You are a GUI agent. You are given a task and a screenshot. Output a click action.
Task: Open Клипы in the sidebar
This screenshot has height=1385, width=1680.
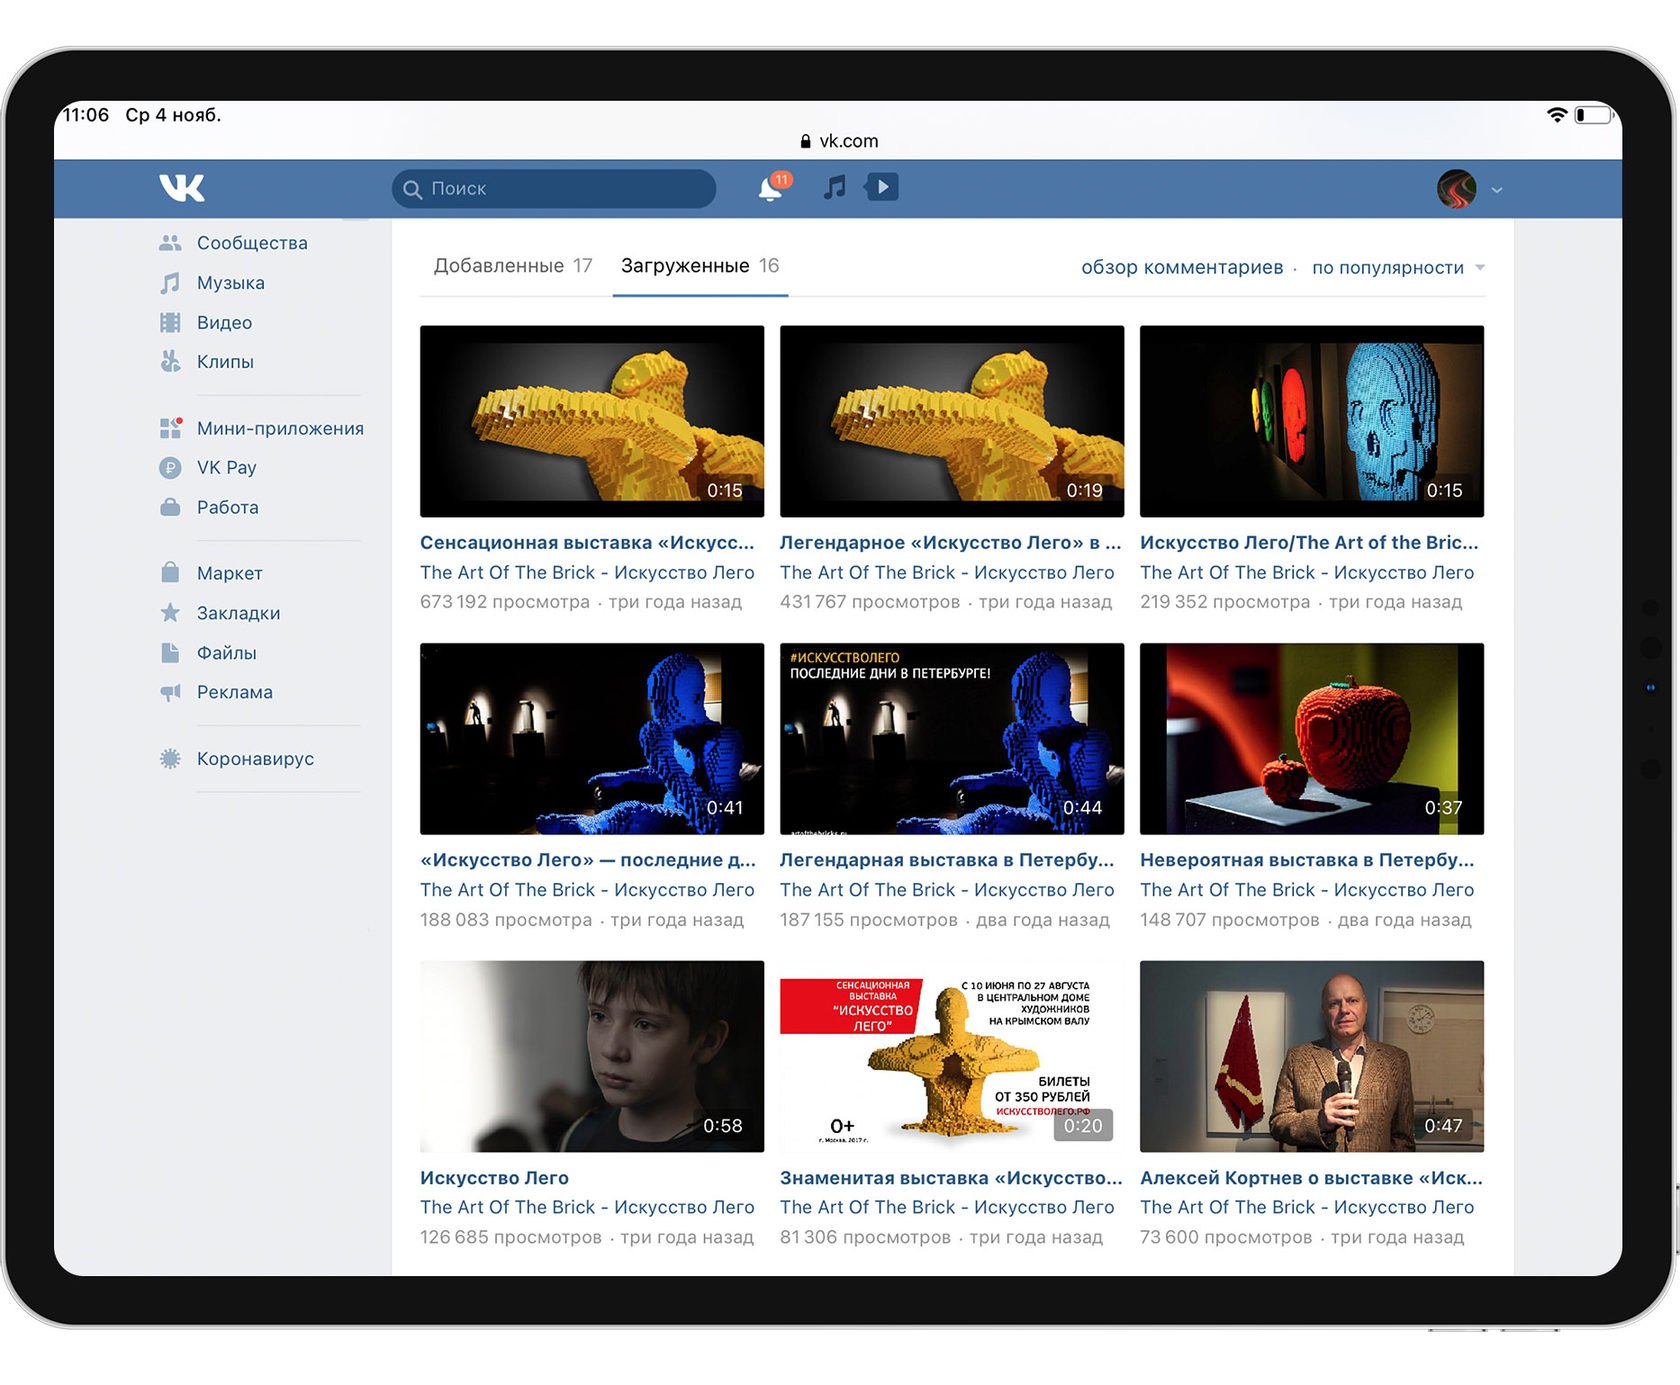click(x=225, y=361)
